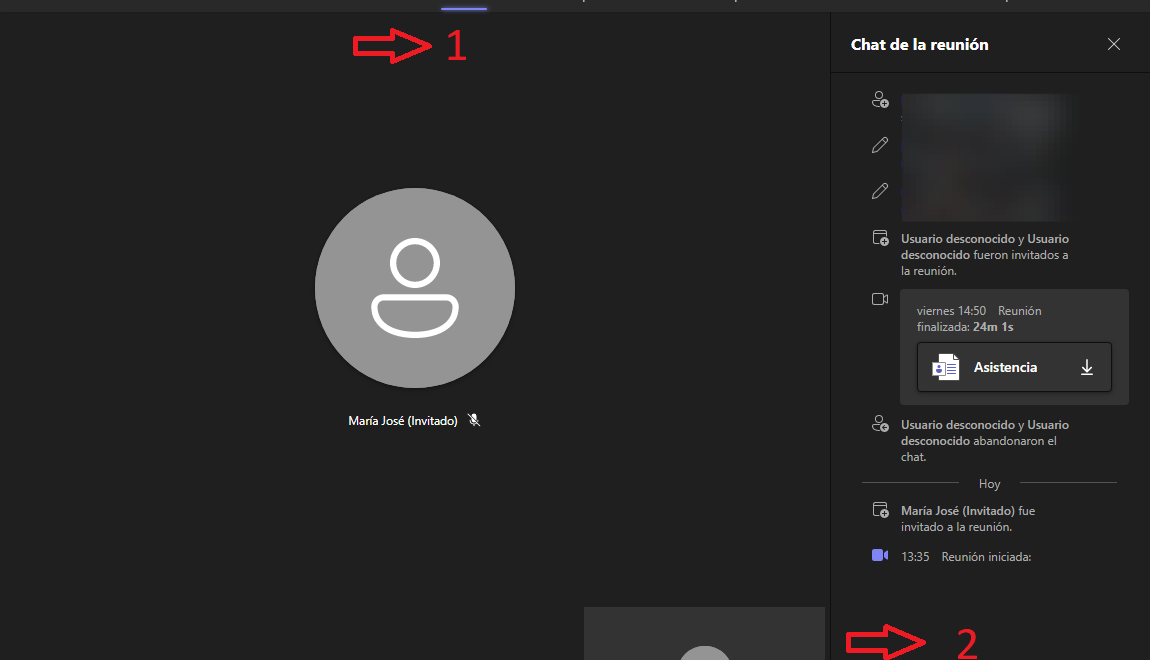This screenshot has height=660, width=1150.
Task: Click calendar icon next to 'fueron invitados' message
Action: click(880, 238)
